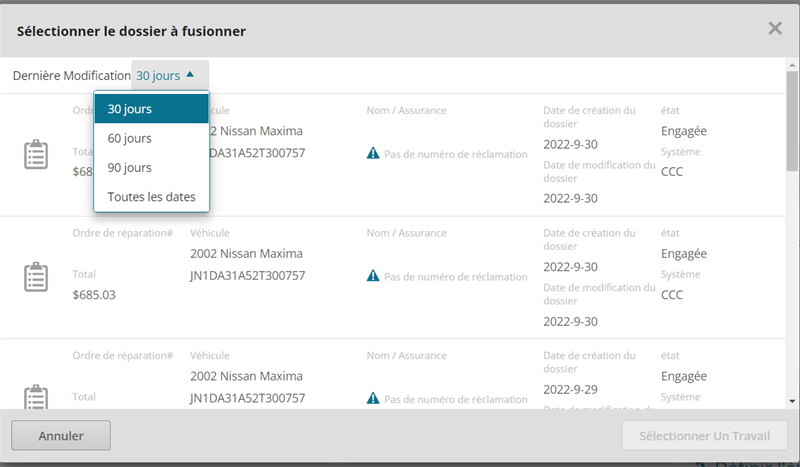Click 'Engagée' status in the 2022-9-29 row
Viewport: 800px width, 467px height.
click(x=684, y=377)
